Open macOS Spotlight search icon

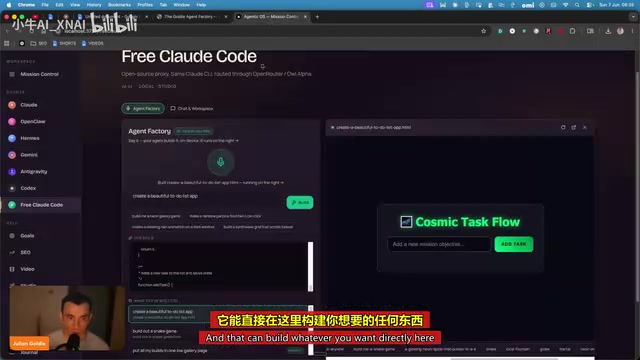(577, 5)
